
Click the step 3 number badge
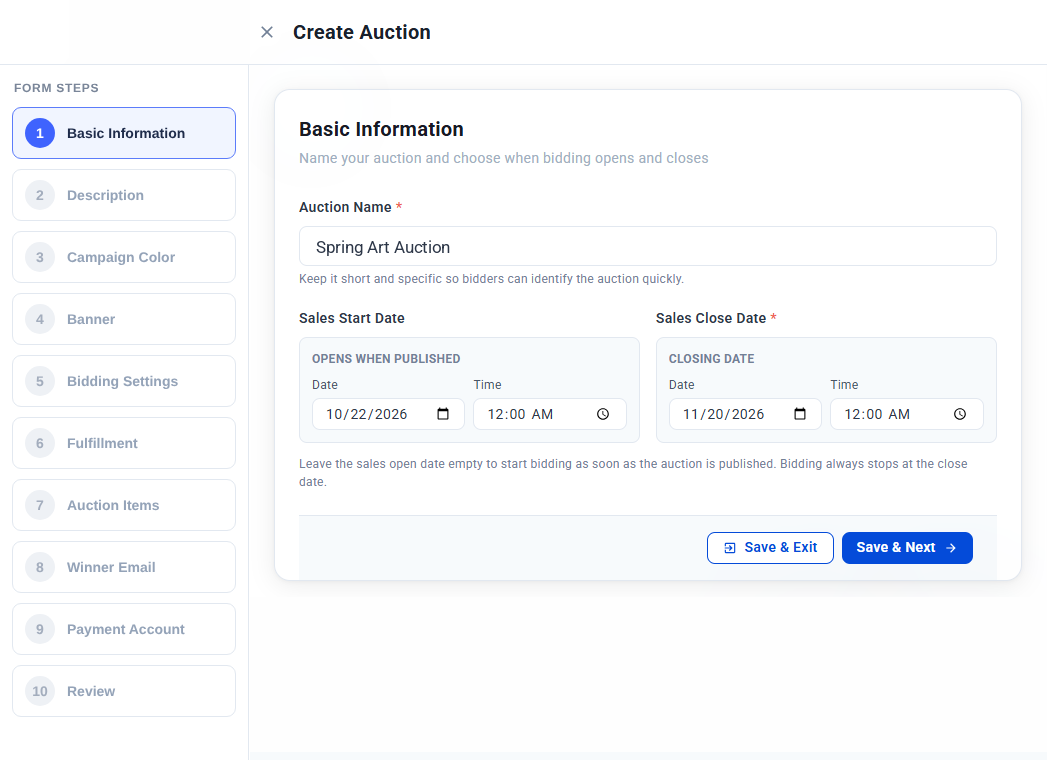coord(40,257)
